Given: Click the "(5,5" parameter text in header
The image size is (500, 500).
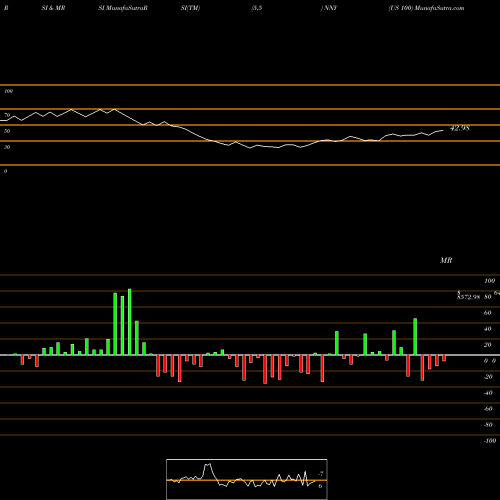Looking at the screenshot, I should (x=257, y=8).
